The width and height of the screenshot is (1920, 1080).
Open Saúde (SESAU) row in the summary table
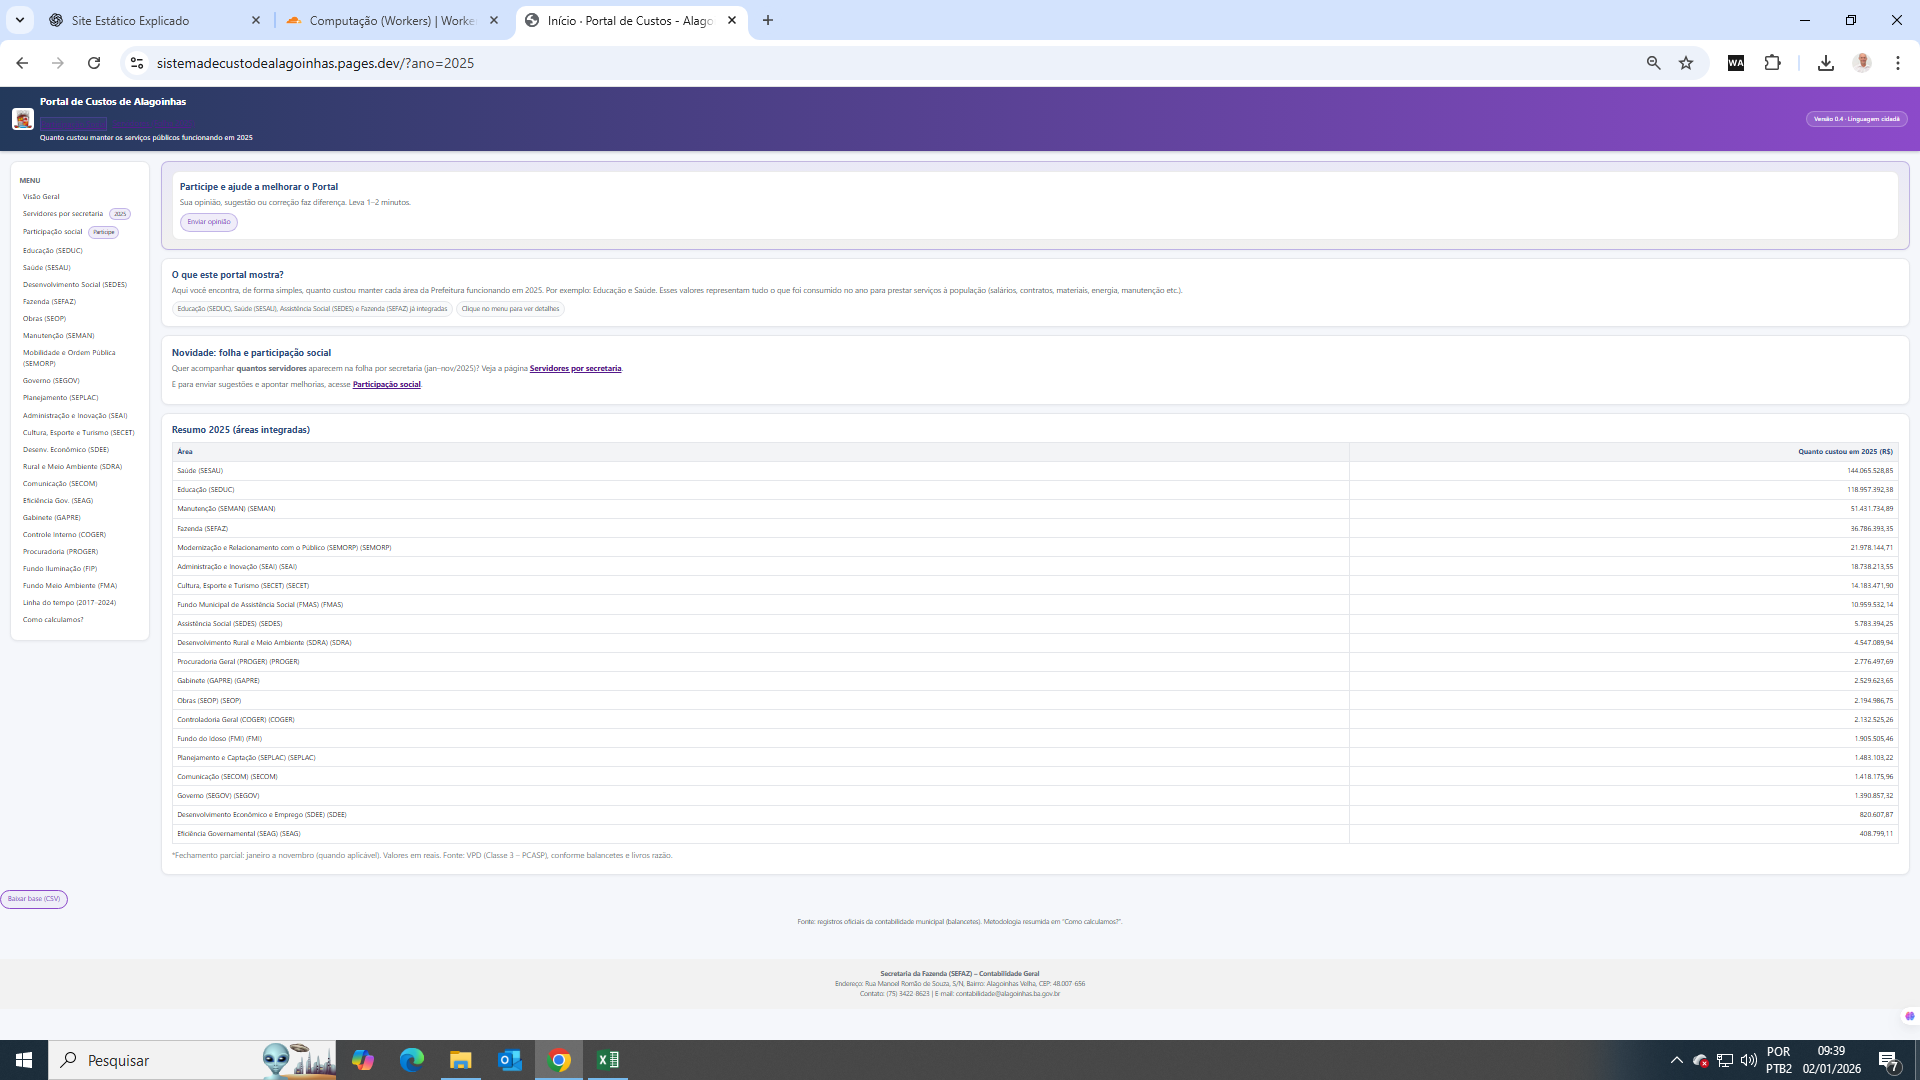[200, 471]
